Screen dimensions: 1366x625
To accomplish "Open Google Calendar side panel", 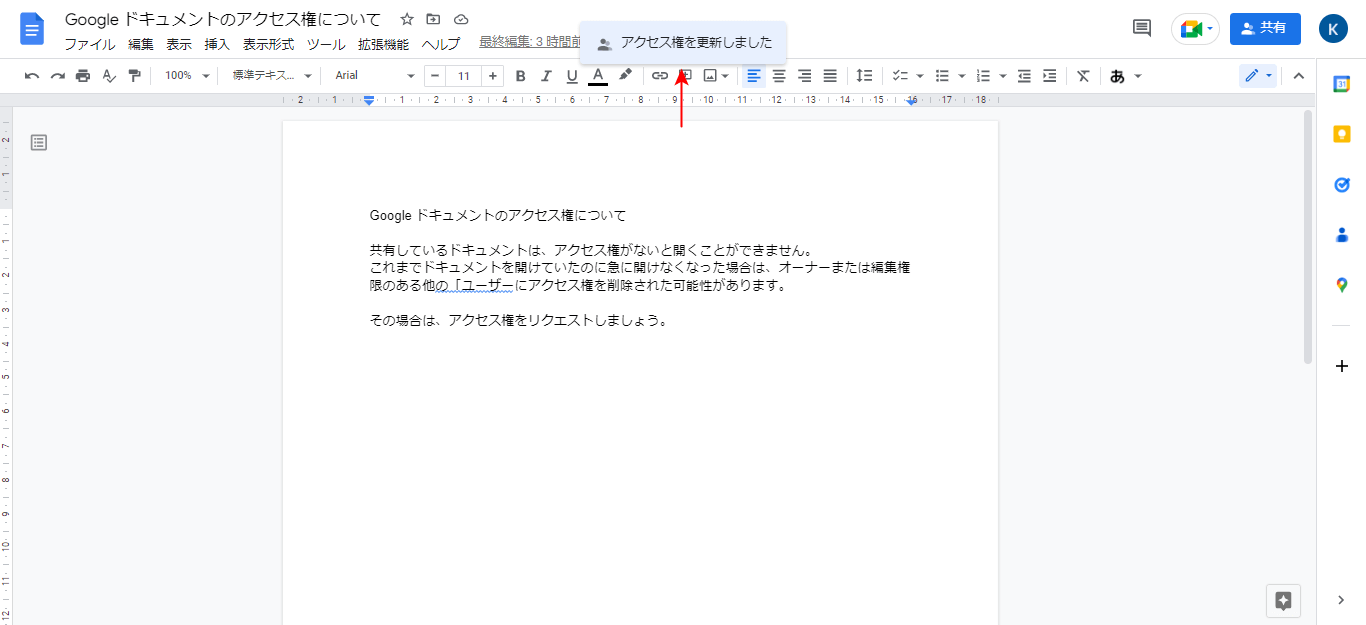I will 1342,84.
